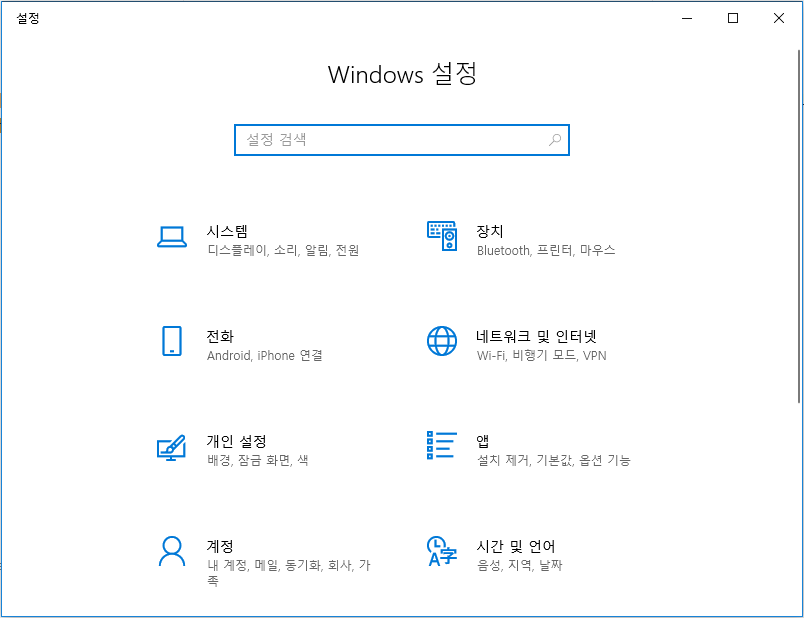
Task: Click 'Wi-Fi, 비행기 모드, VPN' description
Action: [x=541, y=355]
